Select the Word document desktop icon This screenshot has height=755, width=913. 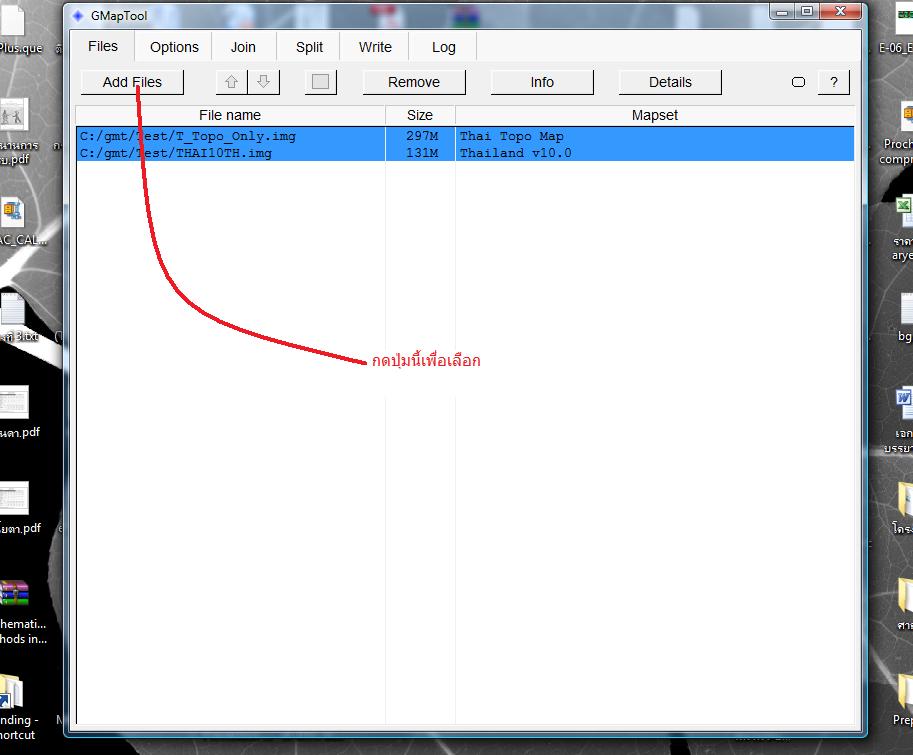(x=903, y=402)
